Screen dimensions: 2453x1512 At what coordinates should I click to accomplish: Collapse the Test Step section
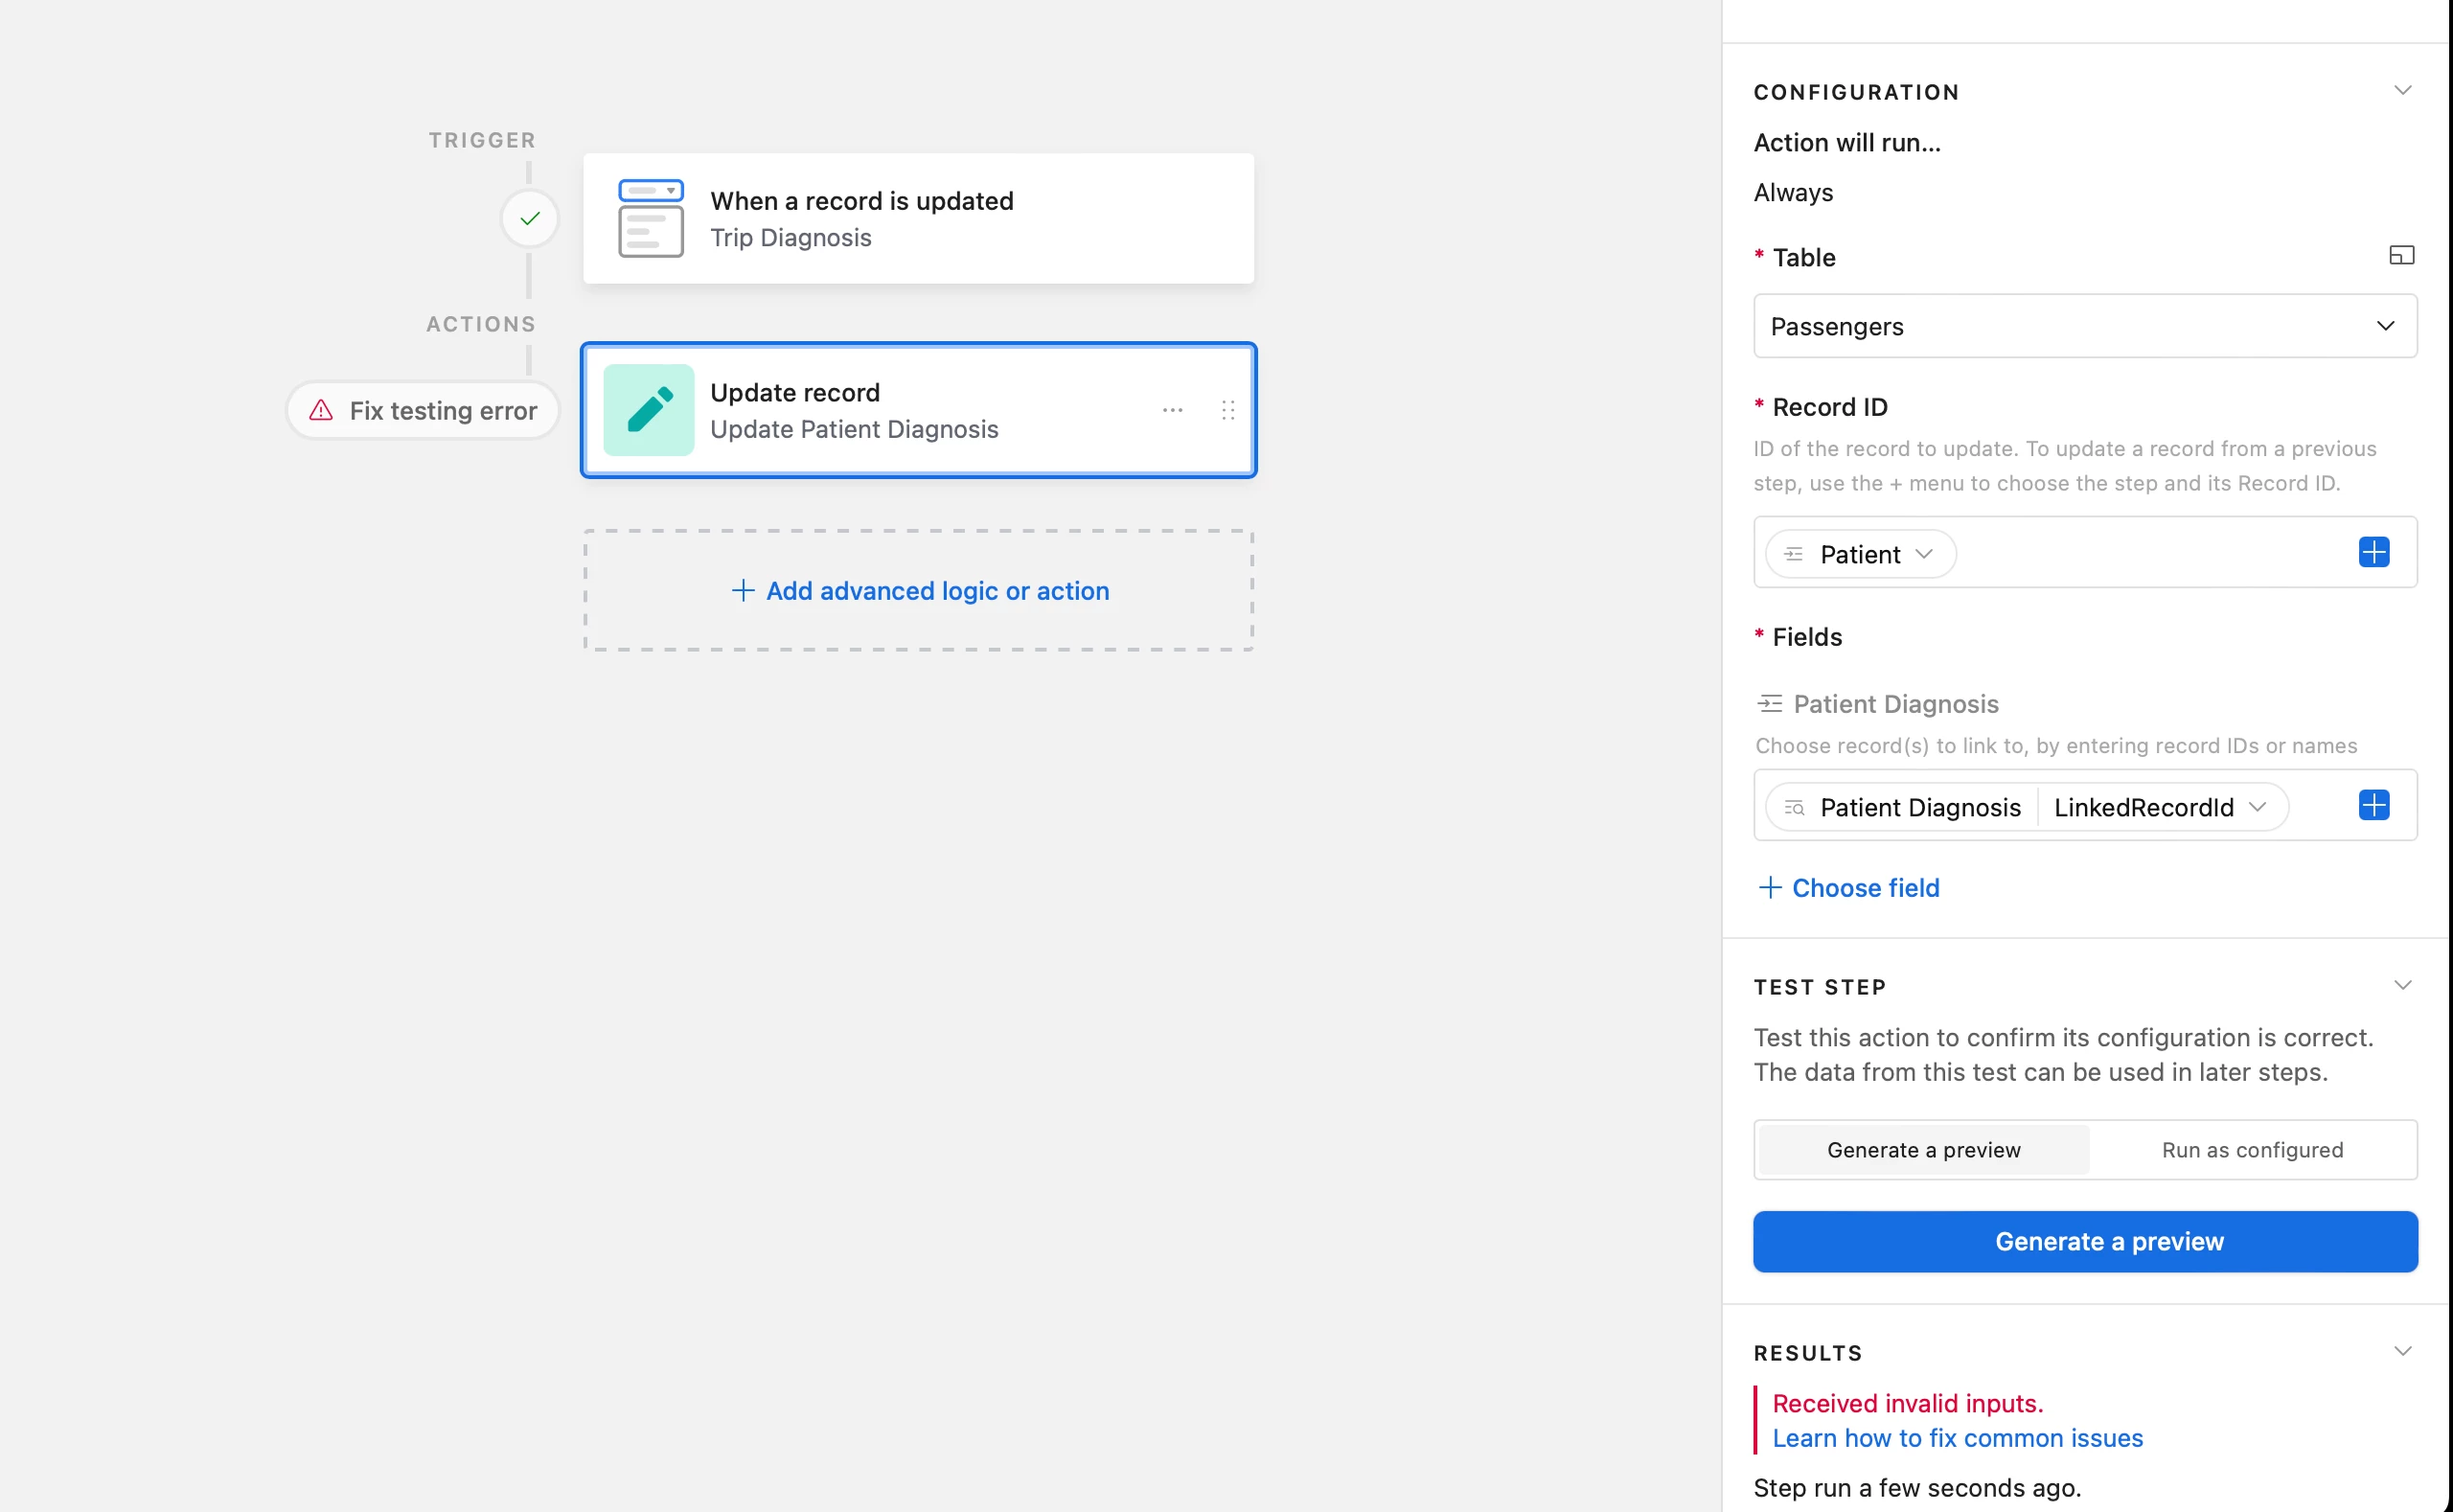2402,986
